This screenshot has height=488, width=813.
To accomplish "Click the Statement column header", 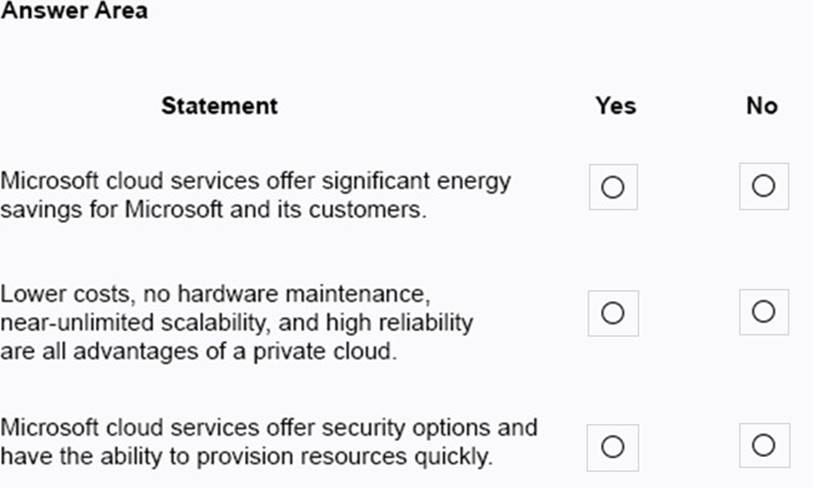I will click(x=219, y=105).
